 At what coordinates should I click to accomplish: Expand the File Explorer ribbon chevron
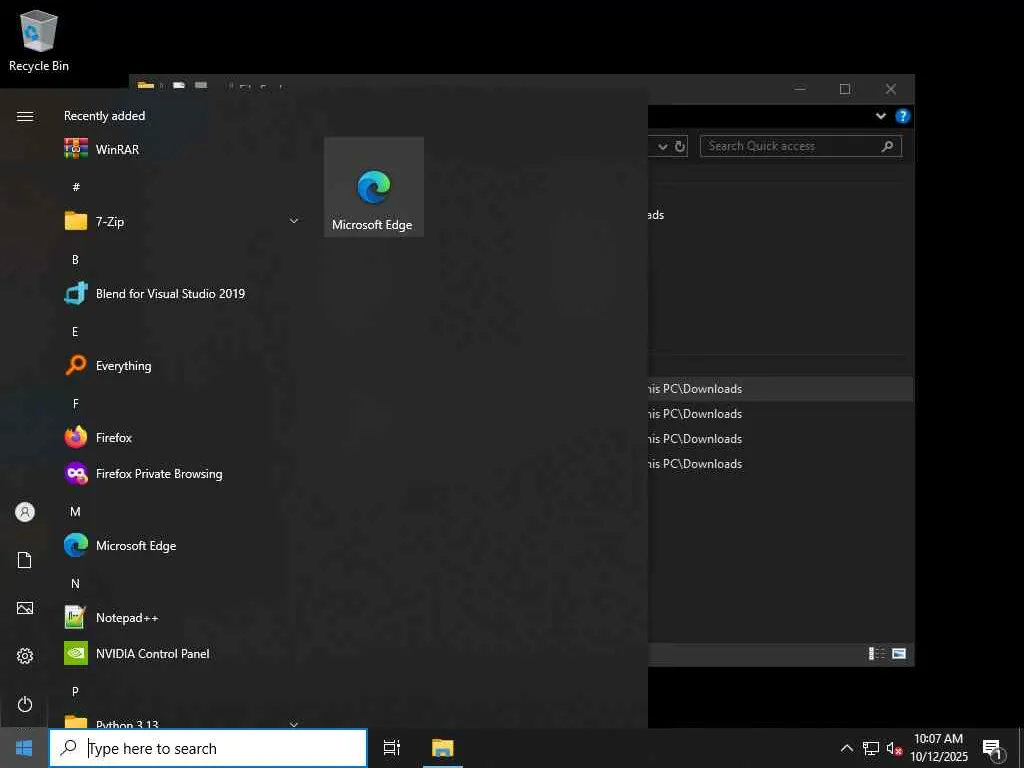coord(880,116)
